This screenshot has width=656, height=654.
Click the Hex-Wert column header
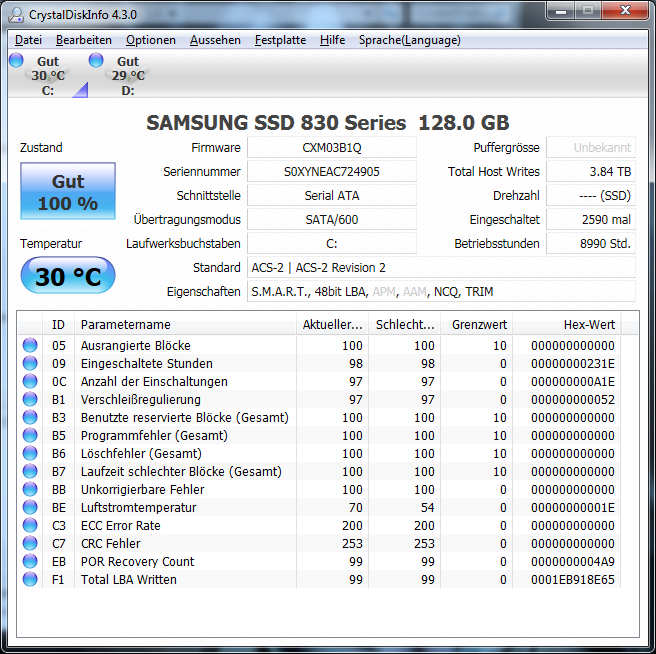coord(567,324)
